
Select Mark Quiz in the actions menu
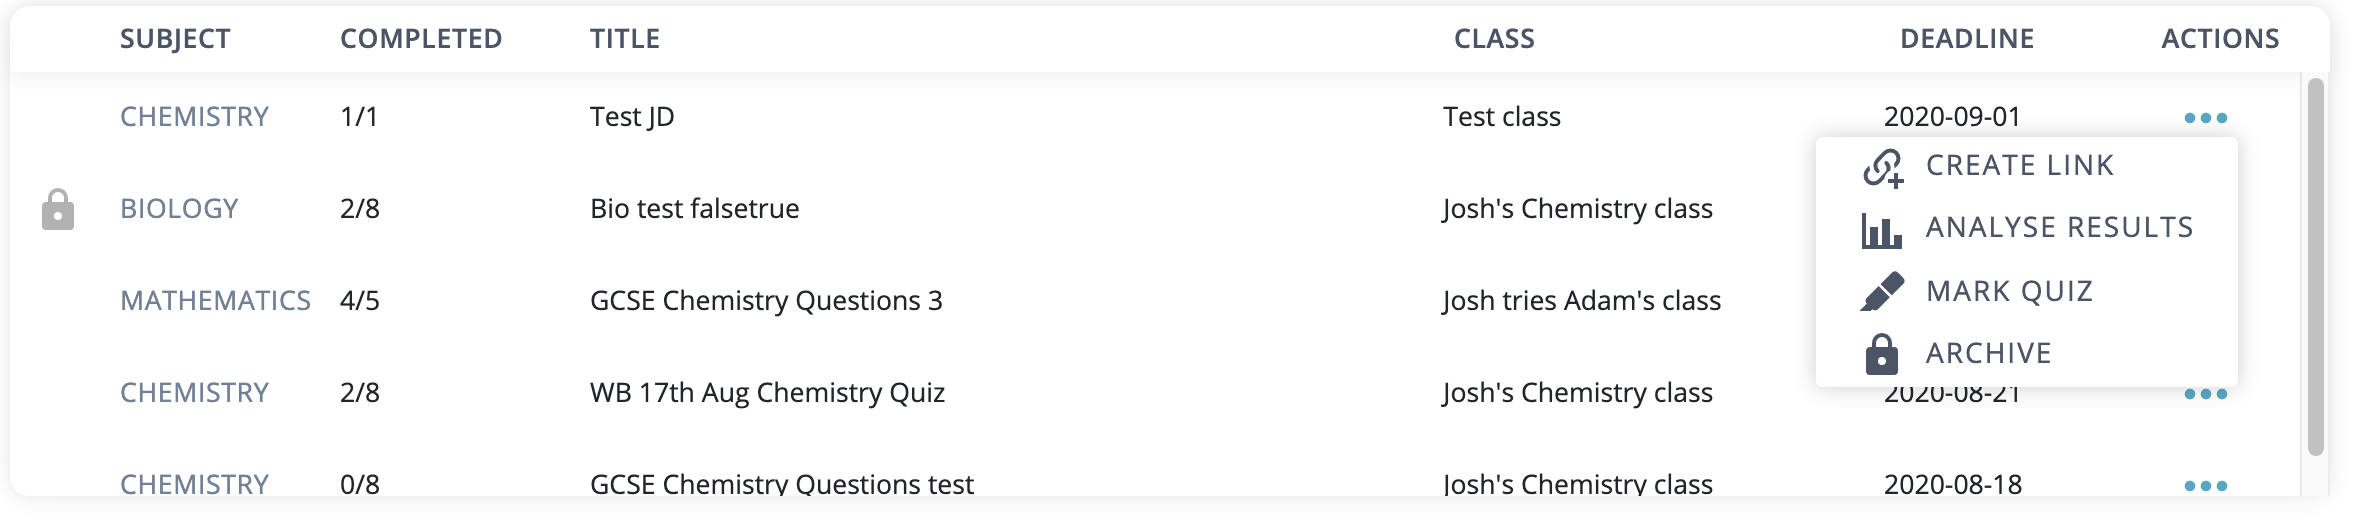2009,292
